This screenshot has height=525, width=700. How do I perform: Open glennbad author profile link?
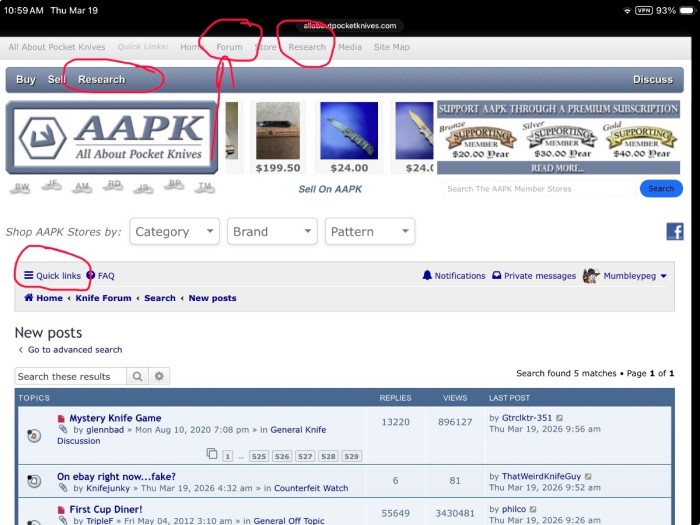coord(105,429)
